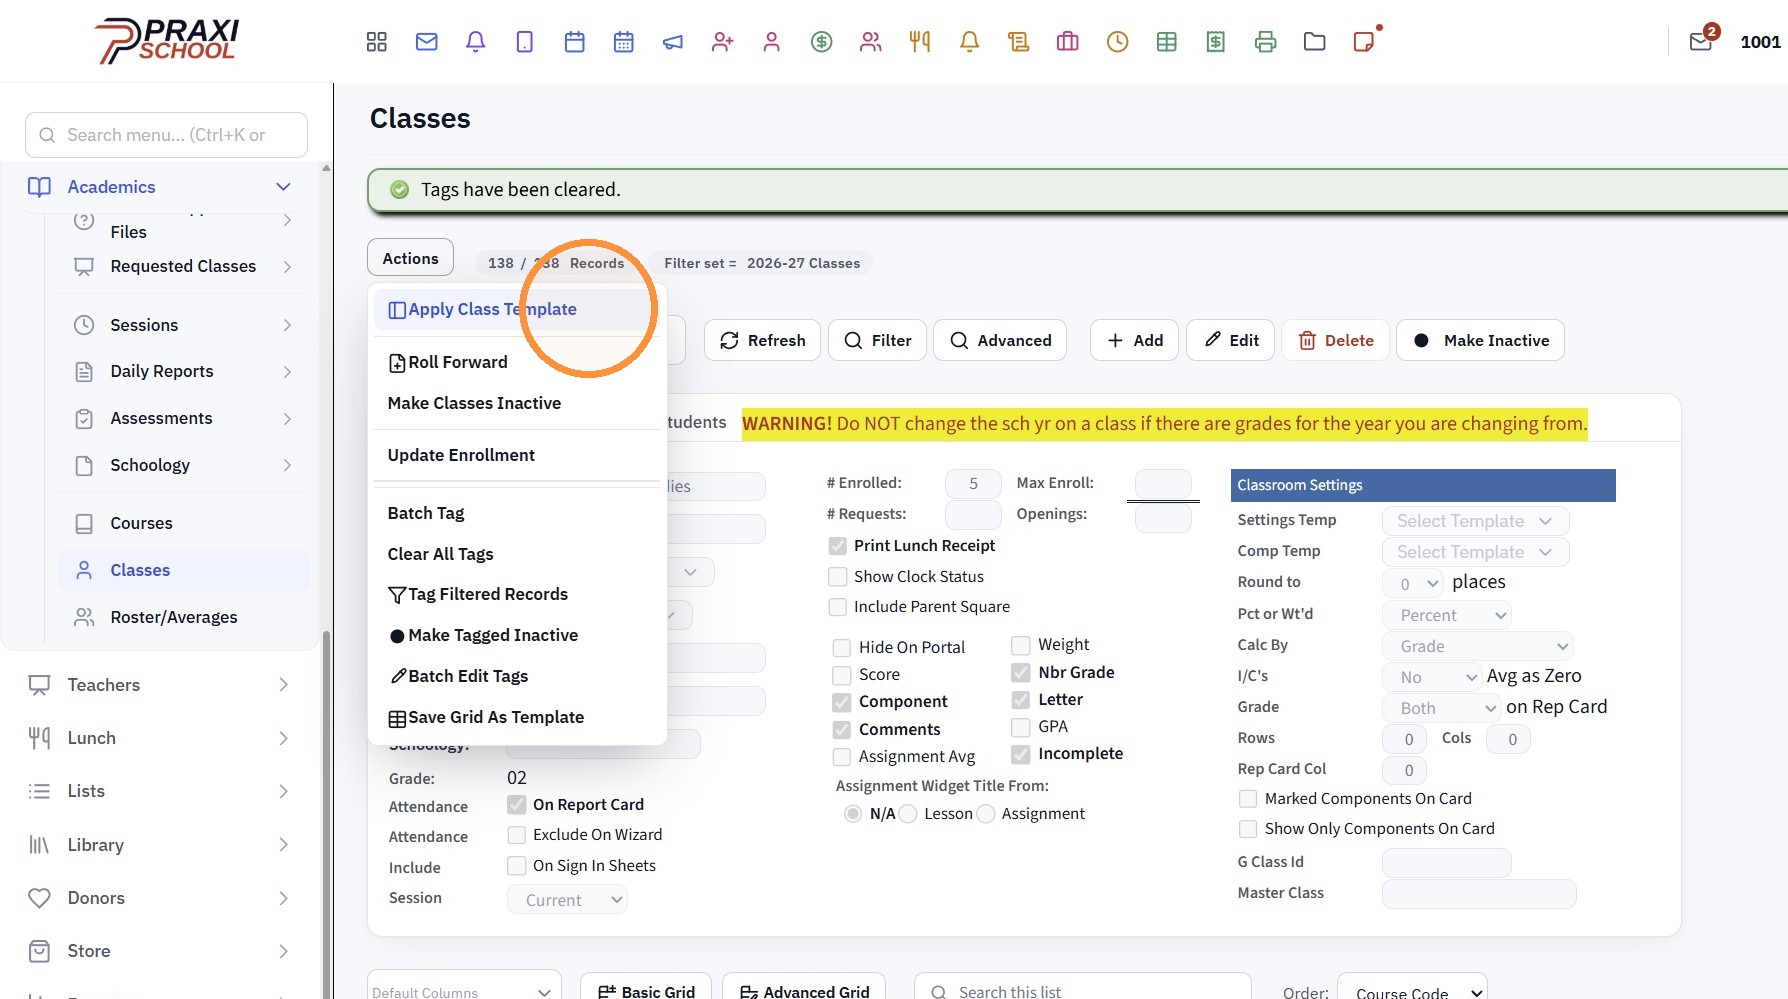Click the Search menu input field
1788x999 pixels.
166,135
